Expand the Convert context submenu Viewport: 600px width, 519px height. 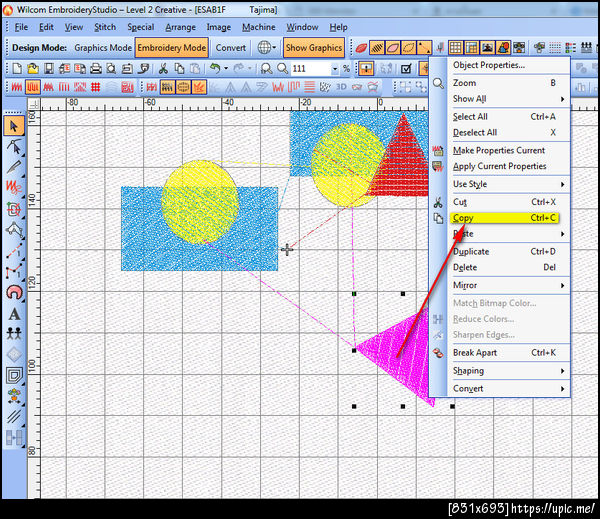point(511,389)
